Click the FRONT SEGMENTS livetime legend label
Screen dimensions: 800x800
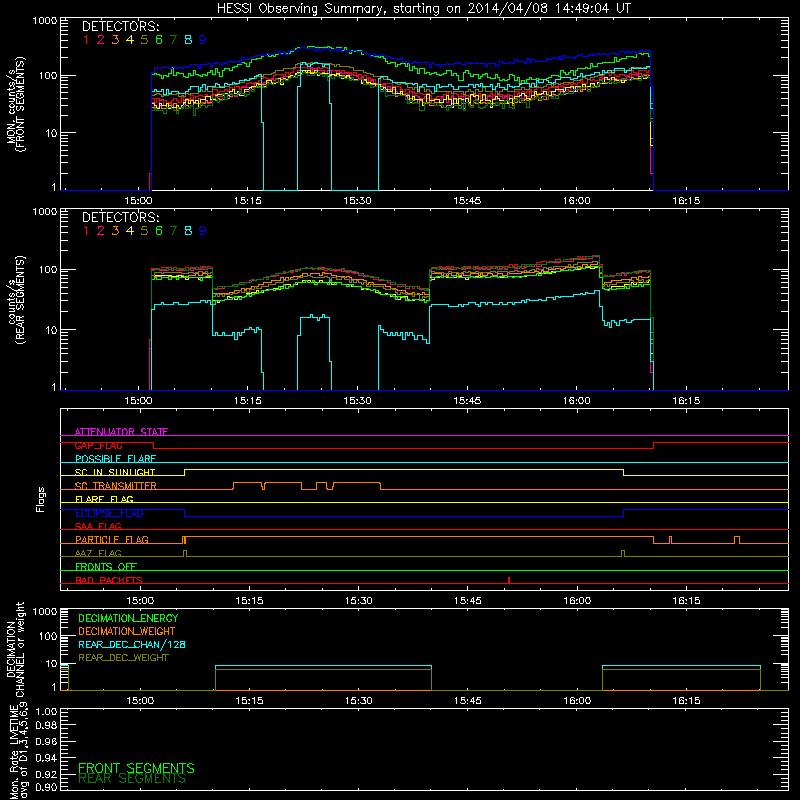coord(136,768)
